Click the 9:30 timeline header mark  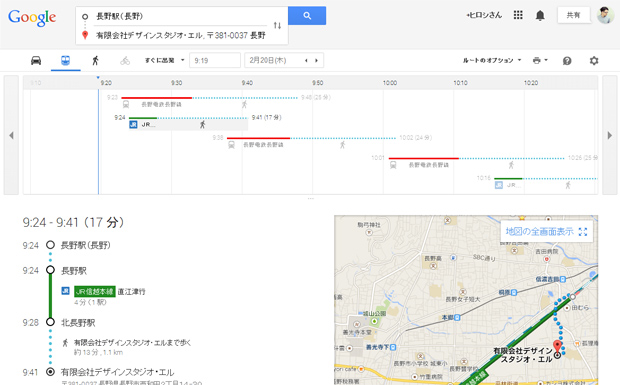[176, 83]
